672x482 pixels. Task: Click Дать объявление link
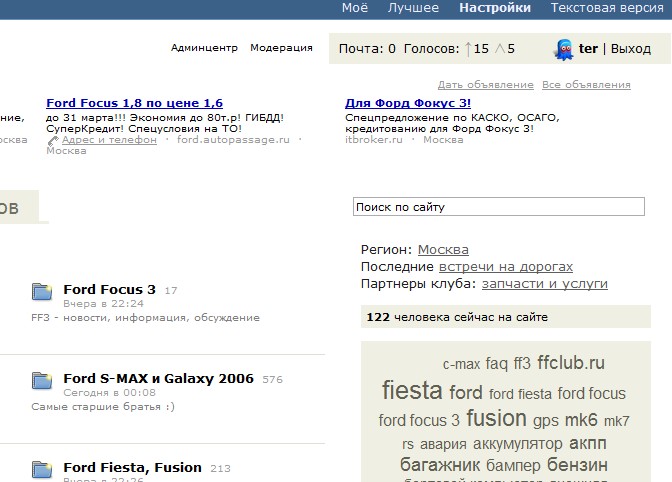(x=486, y=85)
